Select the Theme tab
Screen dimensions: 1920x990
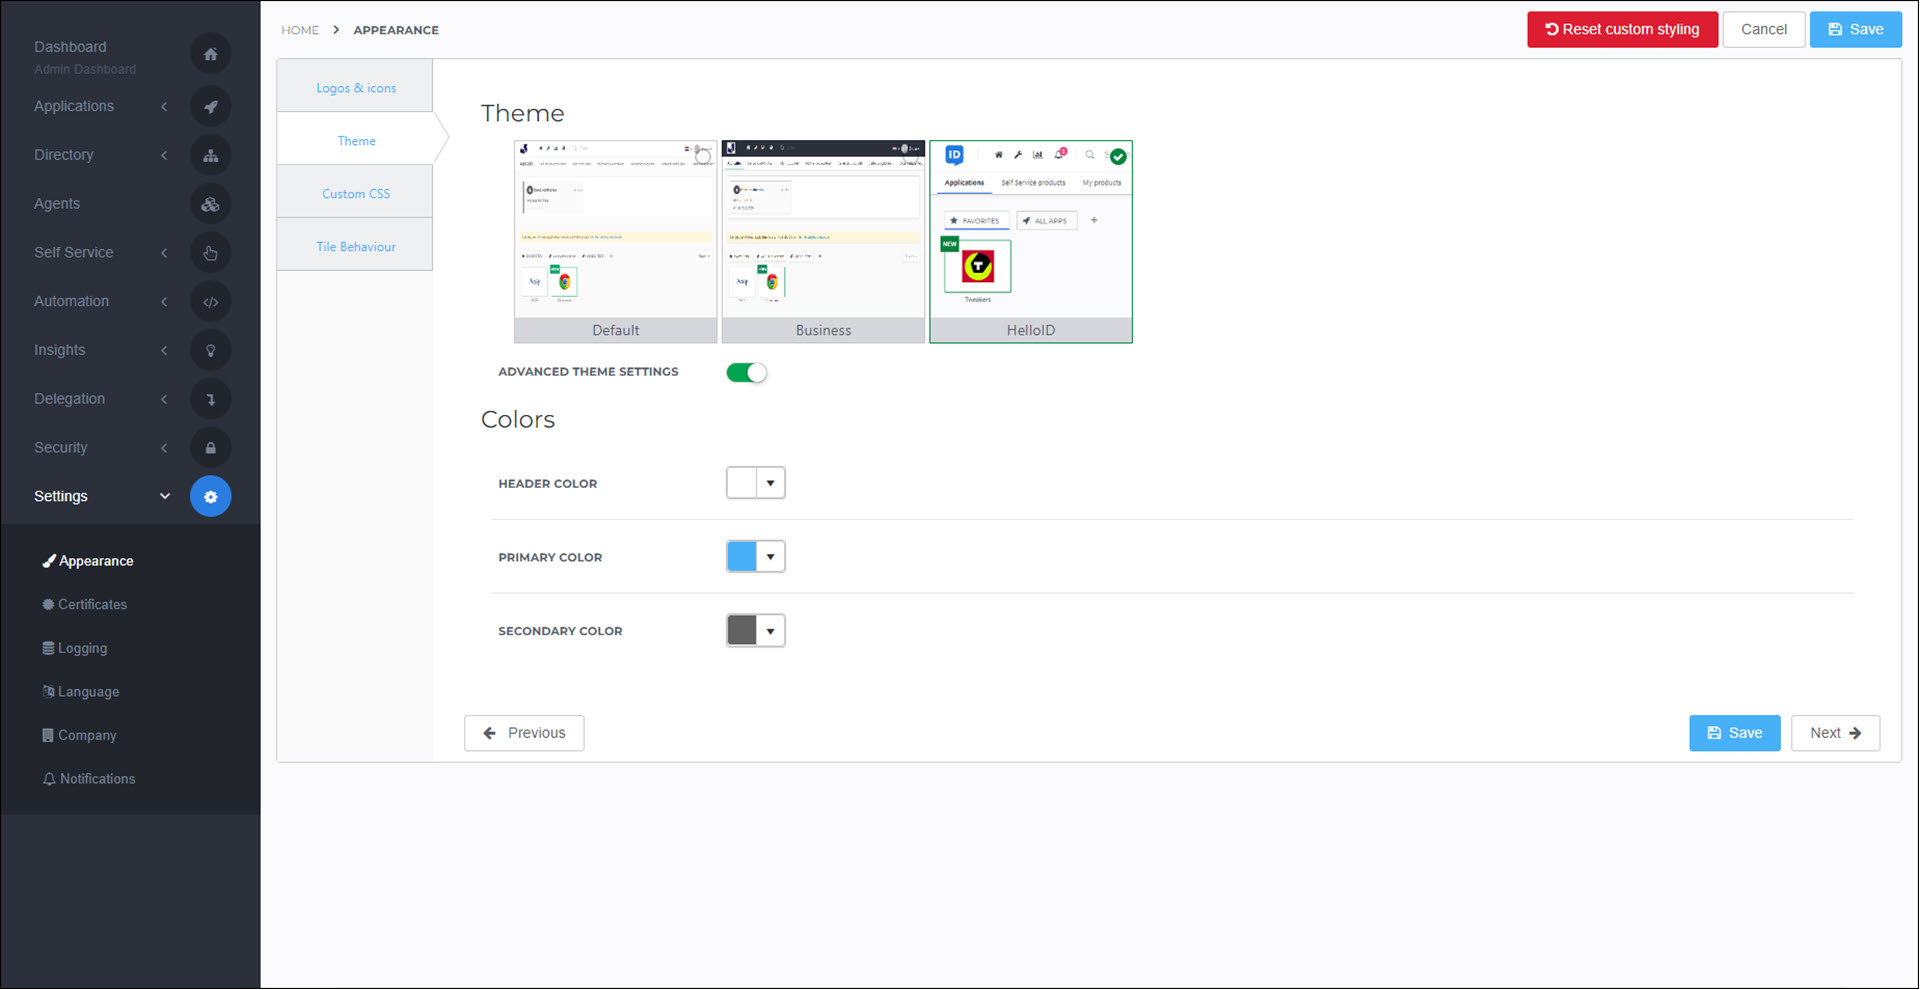[x=356, y=141]
